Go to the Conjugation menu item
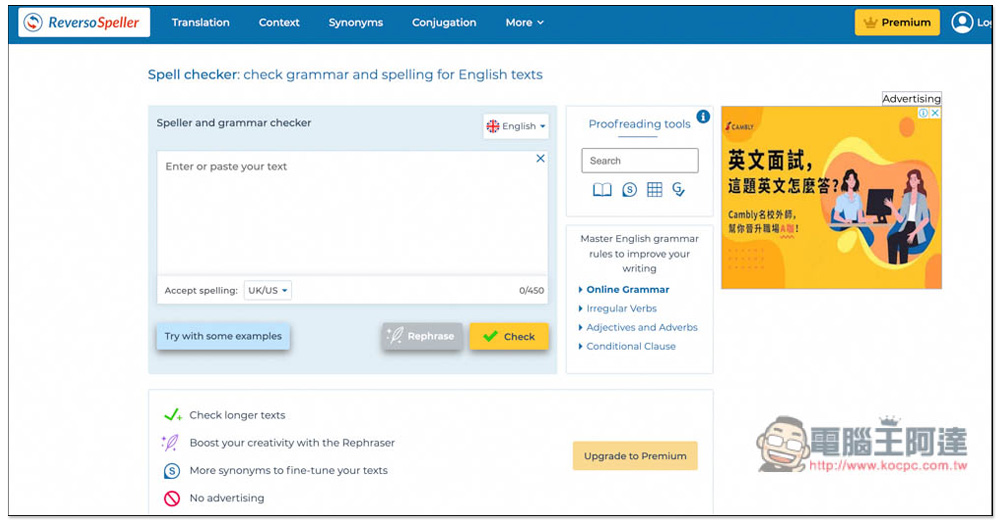This screenshot has height=522, width=1000. click(x=444, y=23)
